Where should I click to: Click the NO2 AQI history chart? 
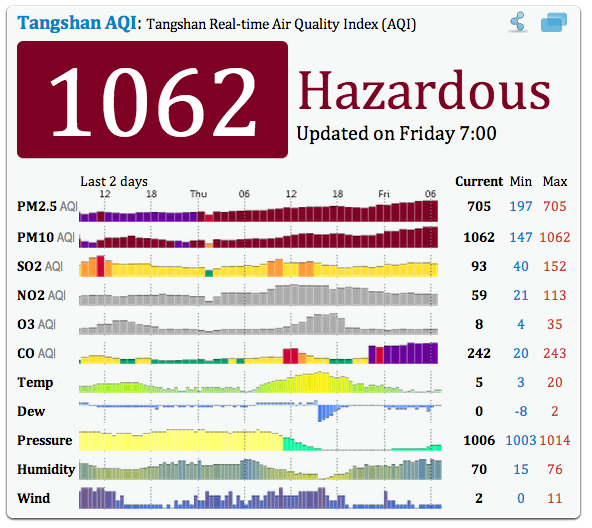pos(259,295)
